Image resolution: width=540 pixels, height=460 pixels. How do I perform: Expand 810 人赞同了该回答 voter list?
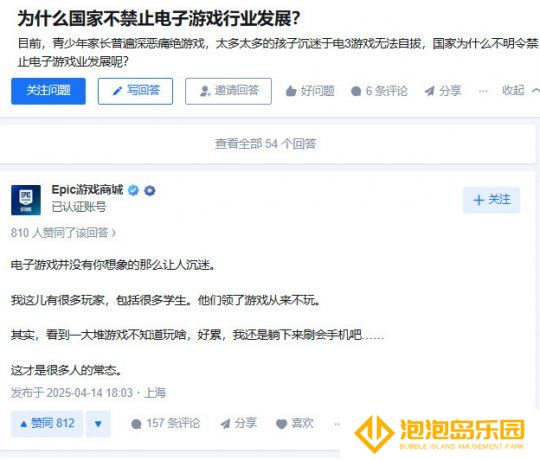[63, 233]
